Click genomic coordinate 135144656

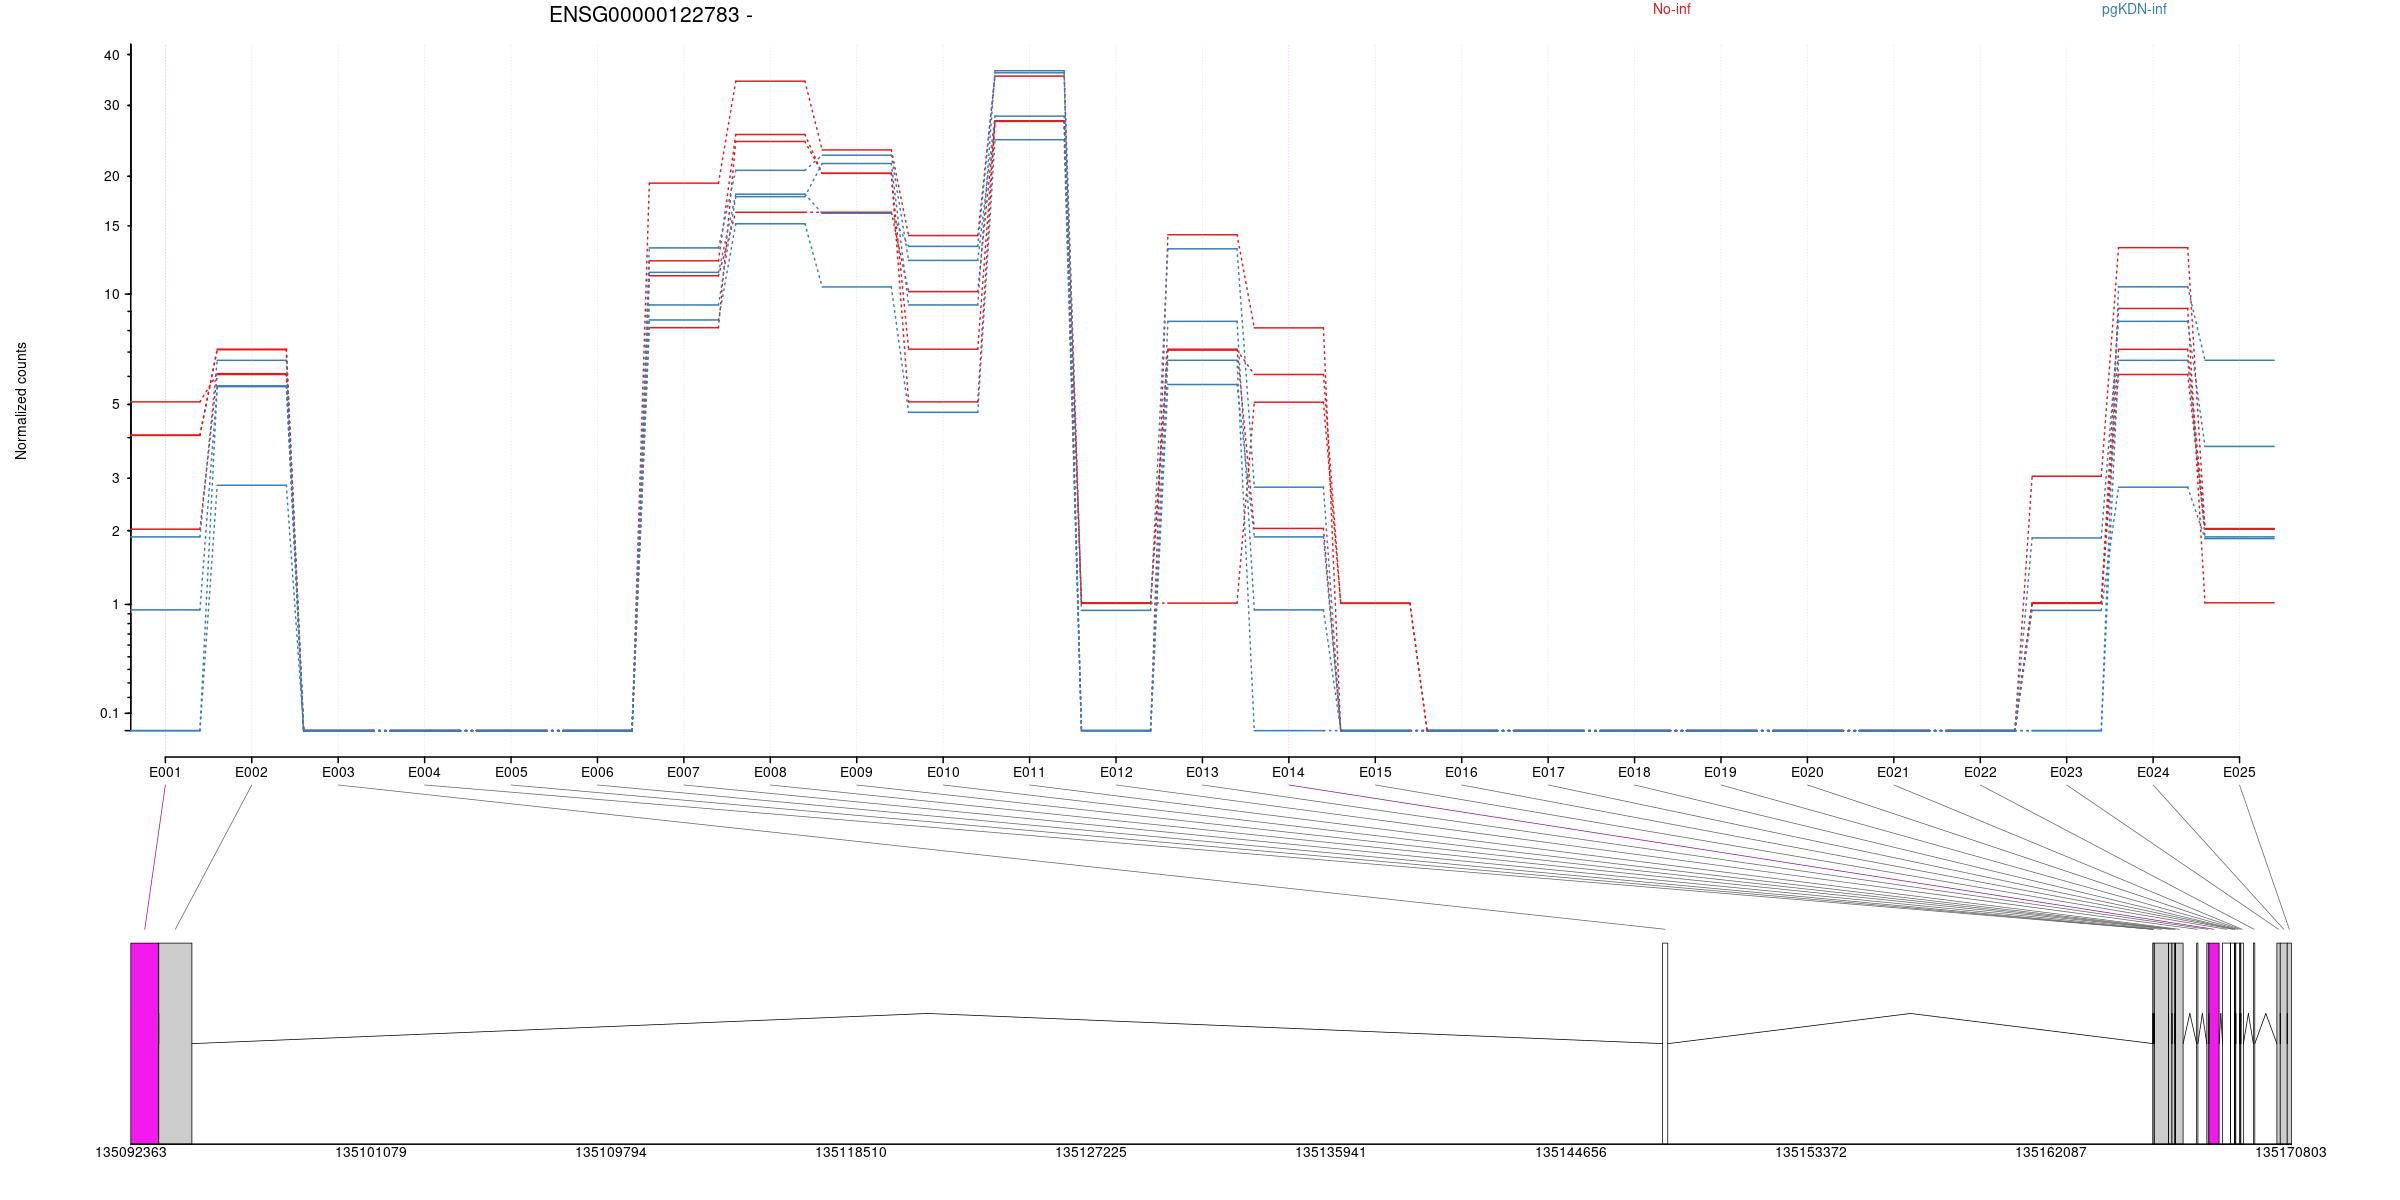click(x=1571, y=1152)
